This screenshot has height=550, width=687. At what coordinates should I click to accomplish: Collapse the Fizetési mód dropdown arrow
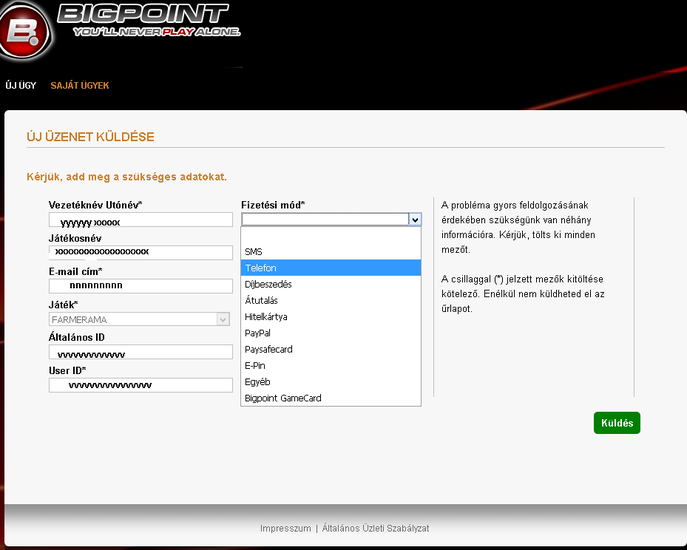[x=414, y=219]
